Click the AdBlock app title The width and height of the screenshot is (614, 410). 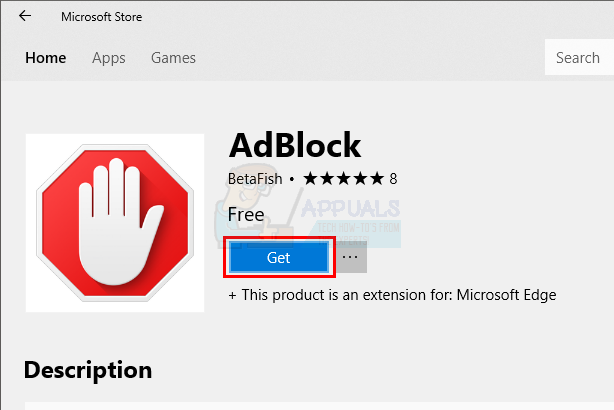[x=294, y=145]
